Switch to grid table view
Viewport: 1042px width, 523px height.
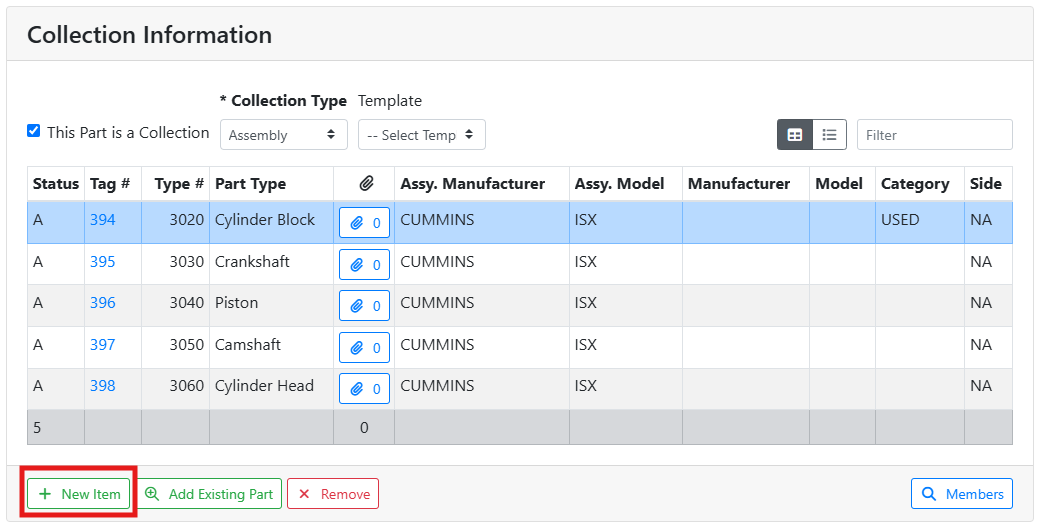coord(795,135)
